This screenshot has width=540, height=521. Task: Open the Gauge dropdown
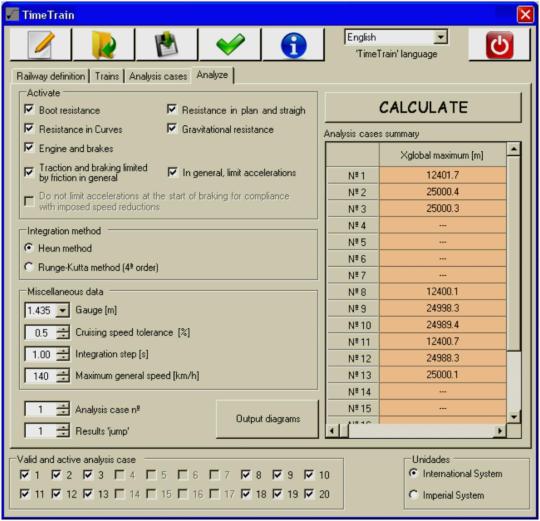coord(62,310)
